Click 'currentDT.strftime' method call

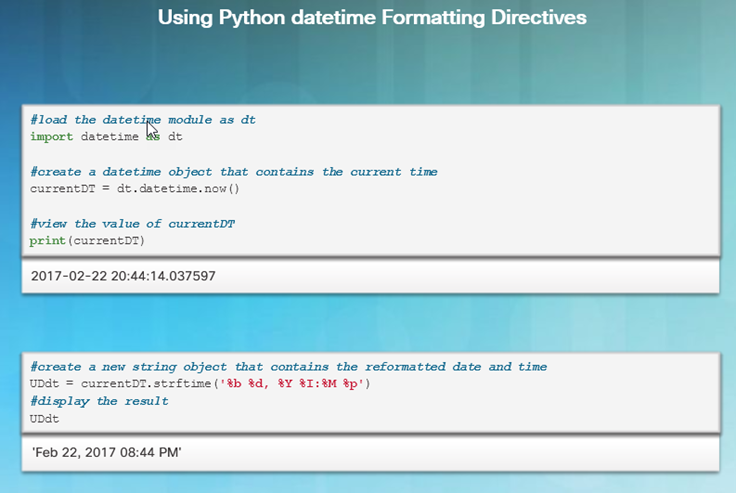(x=146, y=384)
